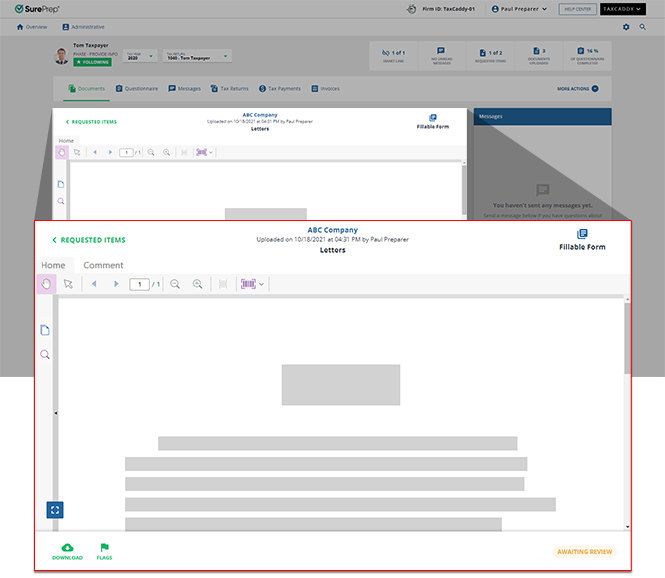The image size is (665, 578).
Task: Switch to the Tax Returns tab
Action: pyautogui.click(x=229, y=89)
